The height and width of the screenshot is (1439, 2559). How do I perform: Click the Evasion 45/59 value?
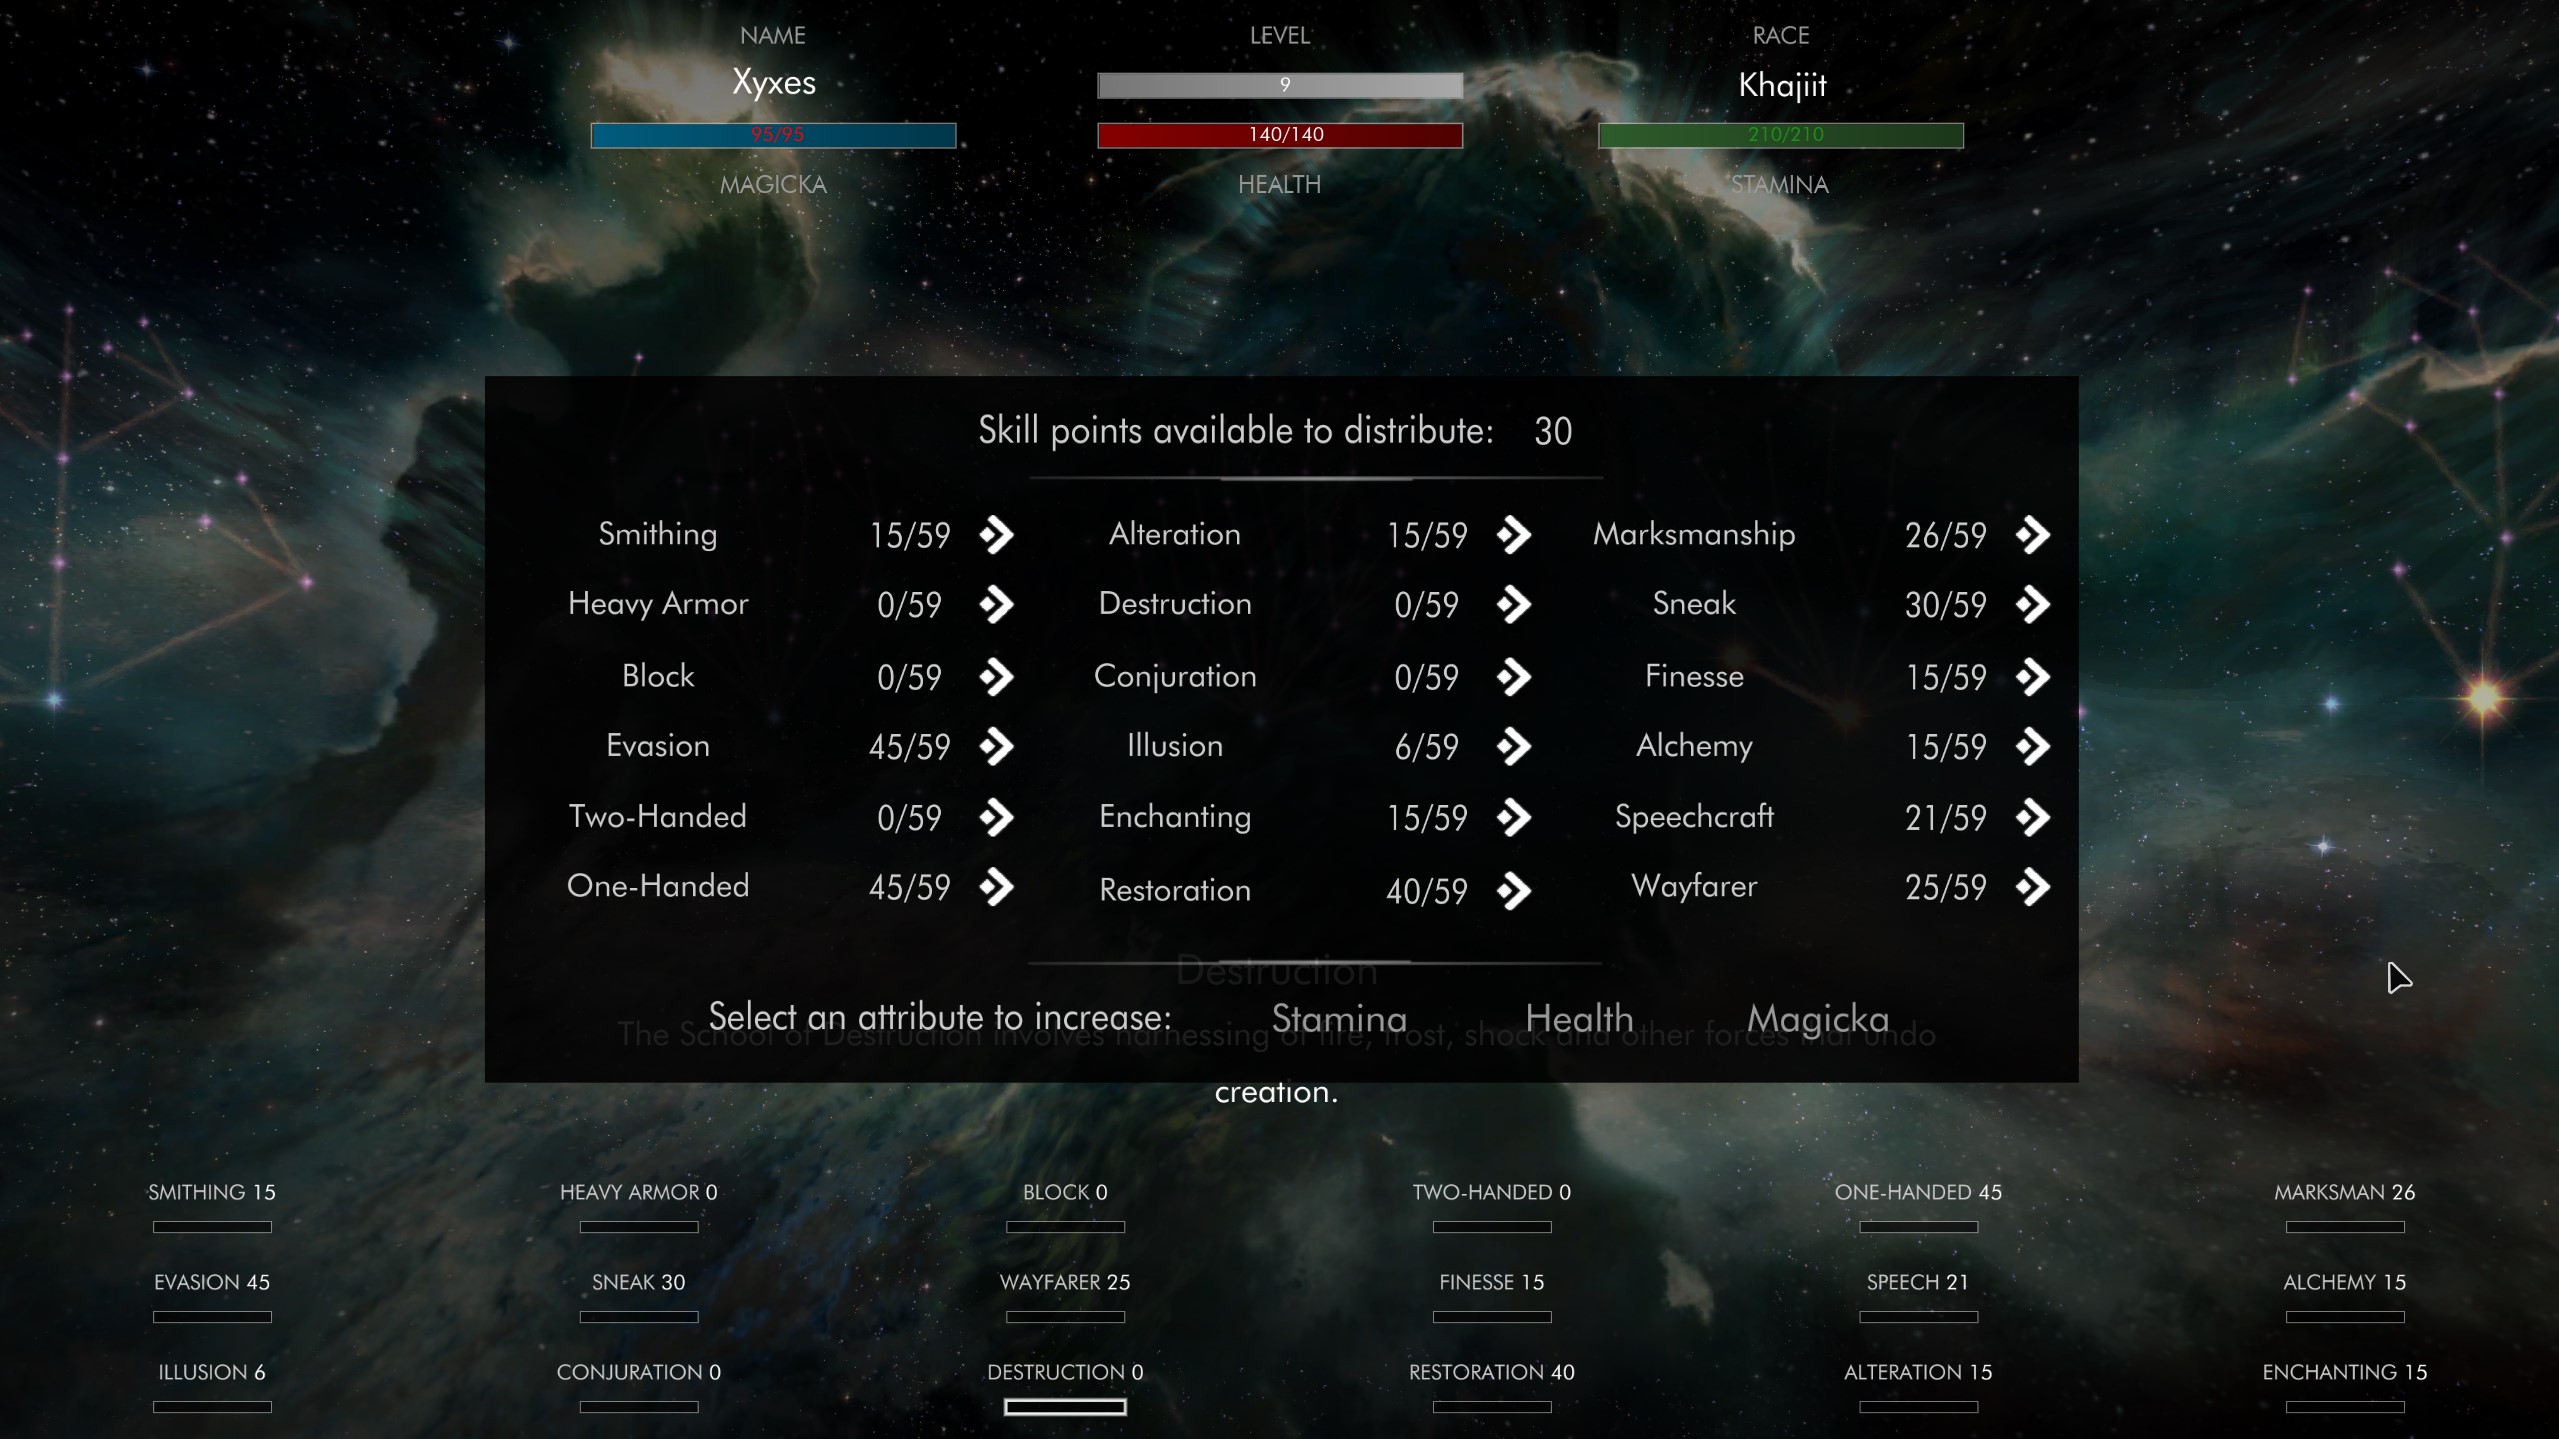pos(909,747)
